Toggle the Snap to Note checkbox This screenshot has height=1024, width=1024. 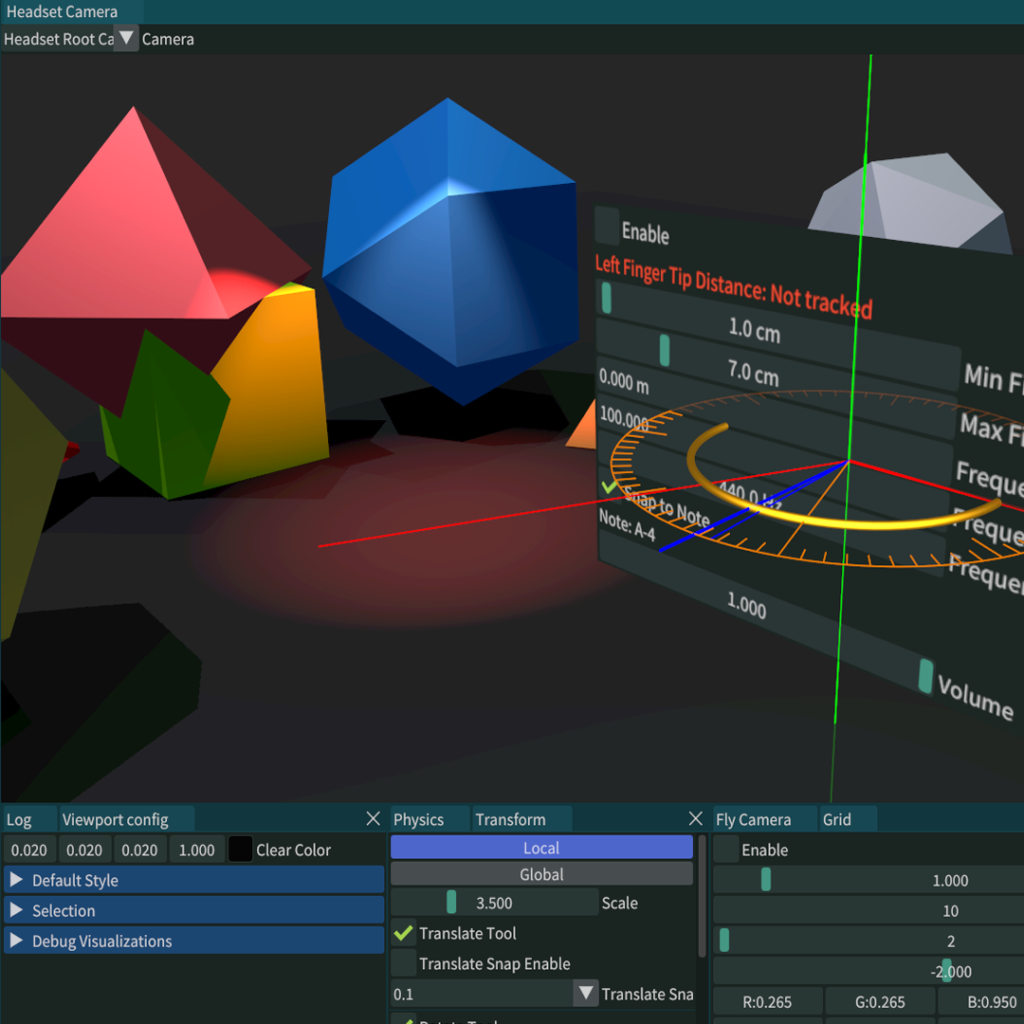click(609, 486)
